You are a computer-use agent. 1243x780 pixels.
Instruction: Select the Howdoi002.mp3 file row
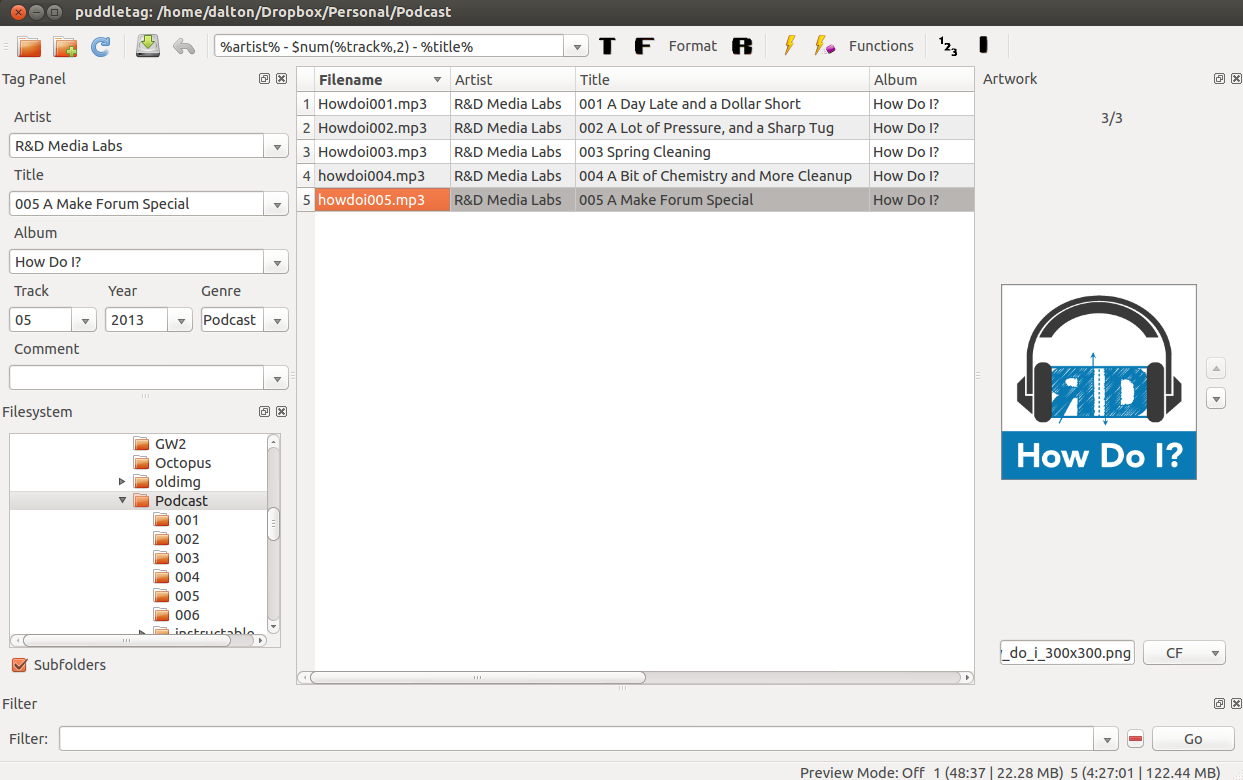[644, 128]
